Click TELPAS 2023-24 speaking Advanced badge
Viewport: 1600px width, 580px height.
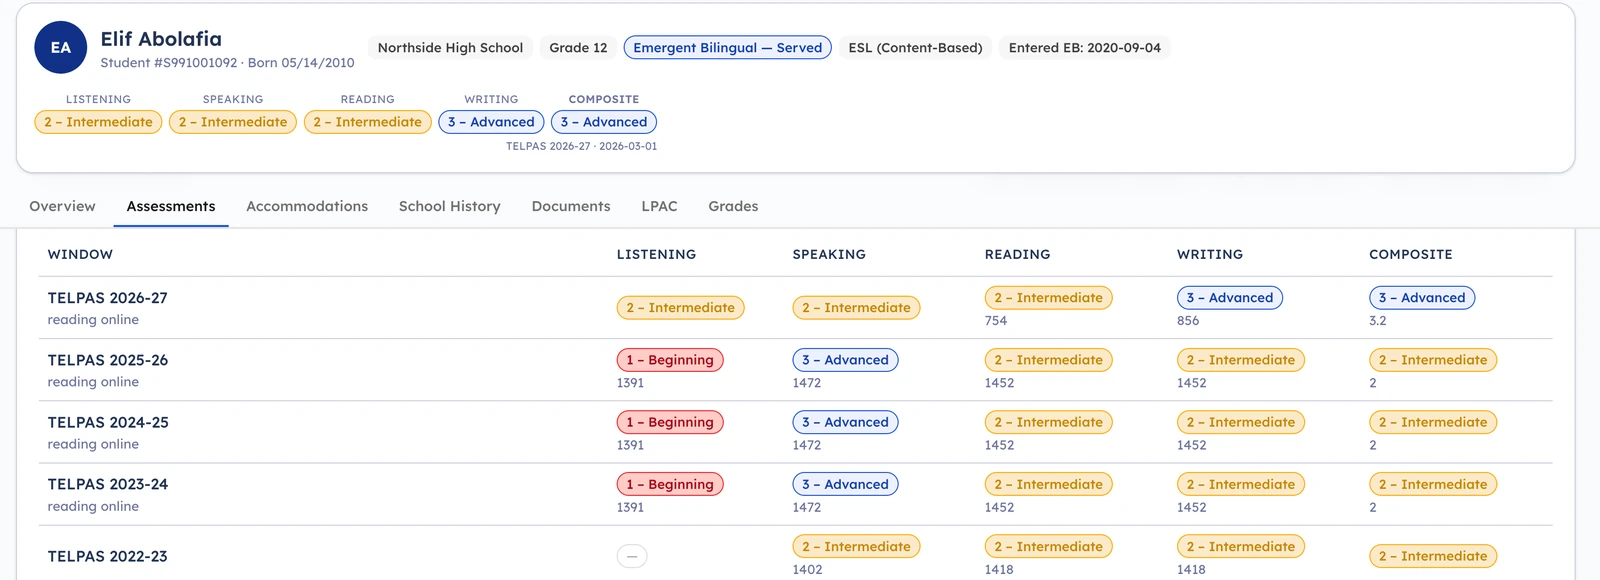point(845,484)
